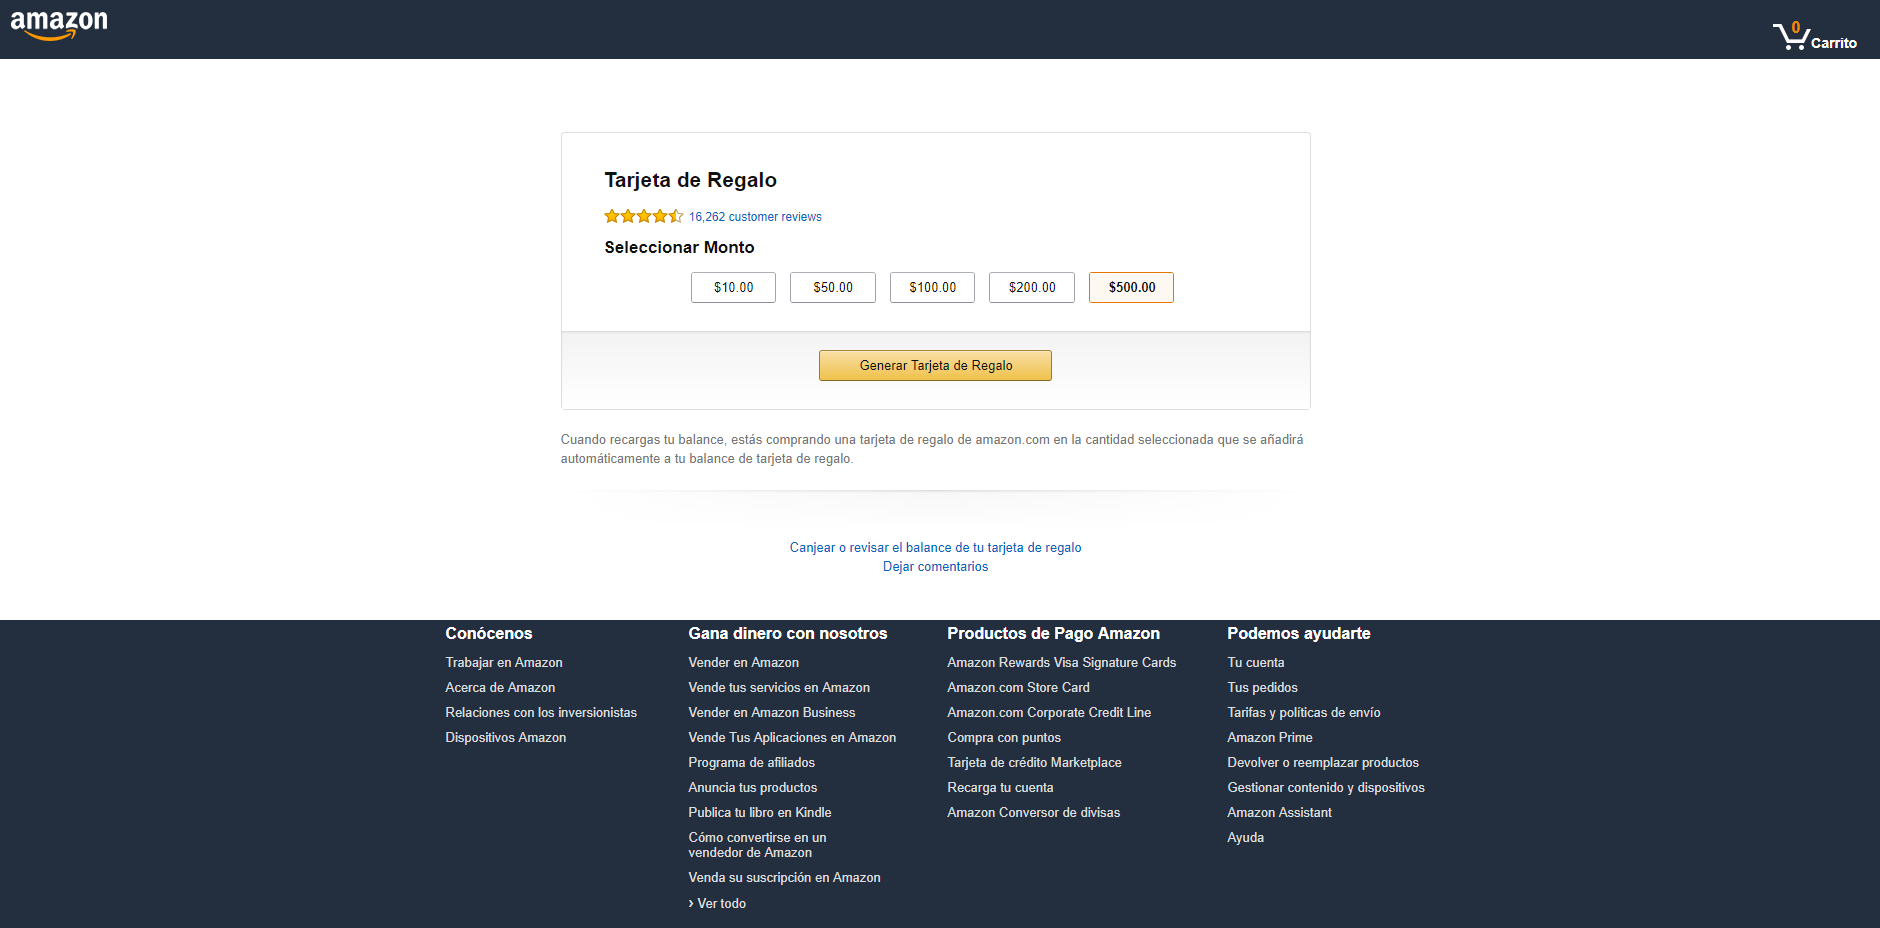Open Publica tu libro en Kindle
Screen dimensions: 1880x928
coord(760,812)
